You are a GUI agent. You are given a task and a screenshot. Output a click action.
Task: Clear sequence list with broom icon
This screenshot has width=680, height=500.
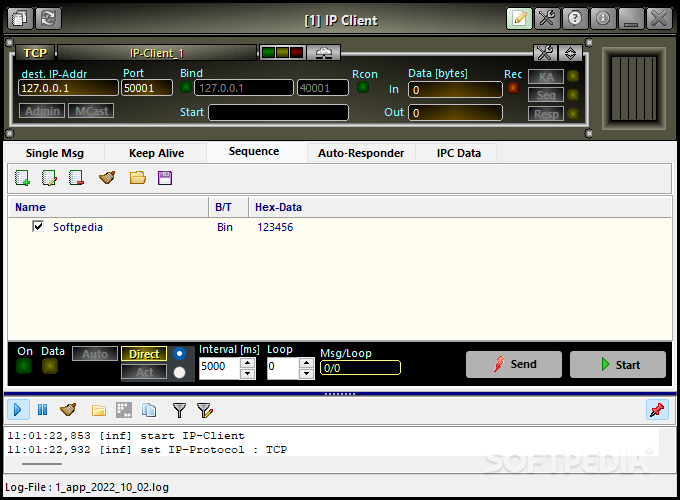tap(107, 178)
